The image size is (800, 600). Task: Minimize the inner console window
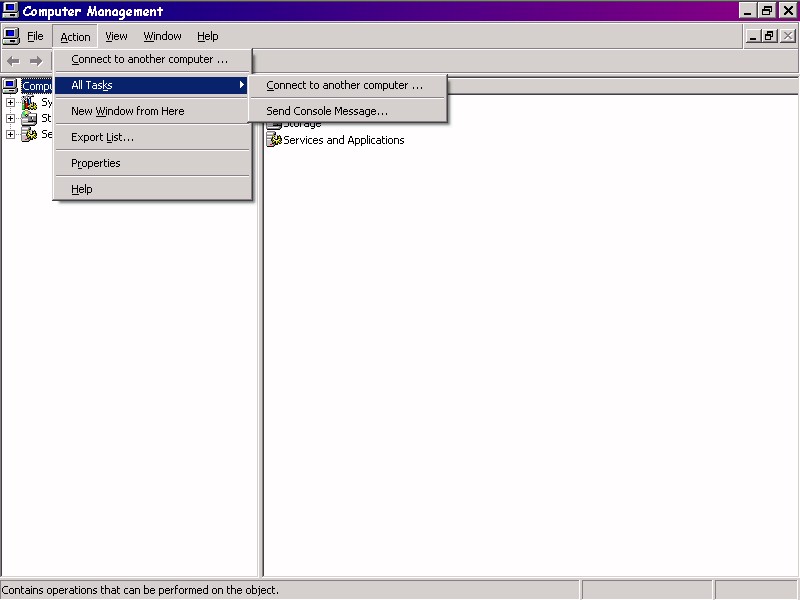point(753,36)
